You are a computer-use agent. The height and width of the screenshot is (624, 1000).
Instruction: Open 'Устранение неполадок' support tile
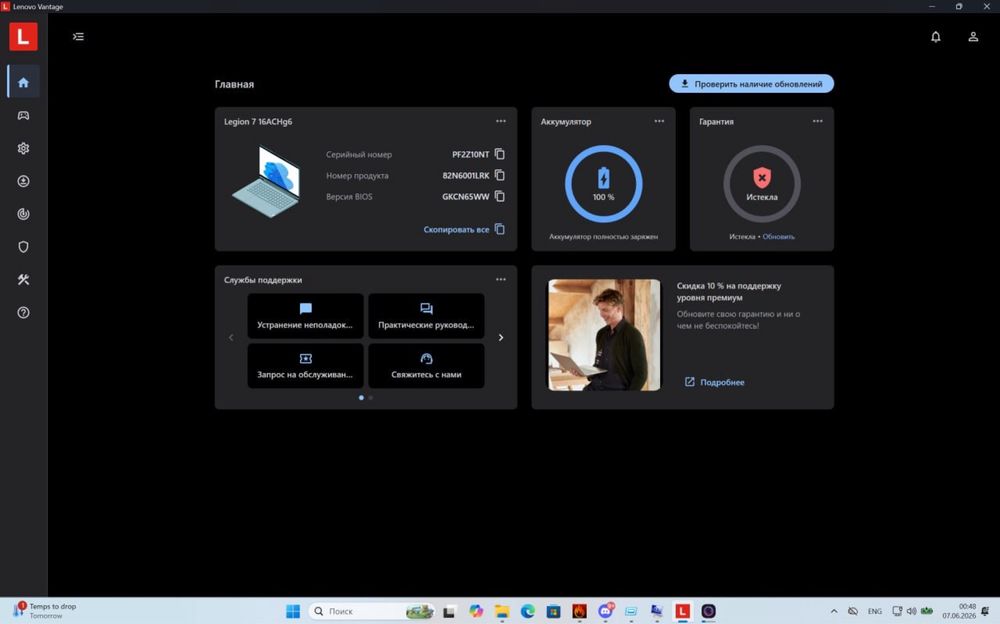pos(305,316)
